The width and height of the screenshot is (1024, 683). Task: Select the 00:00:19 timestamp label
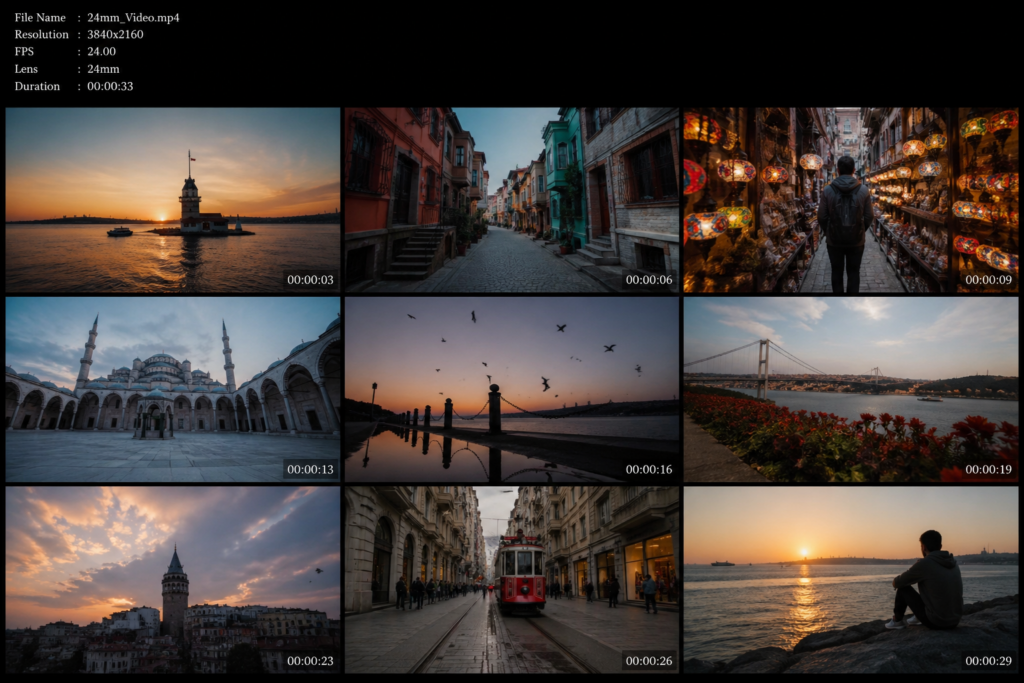(988, 470)
